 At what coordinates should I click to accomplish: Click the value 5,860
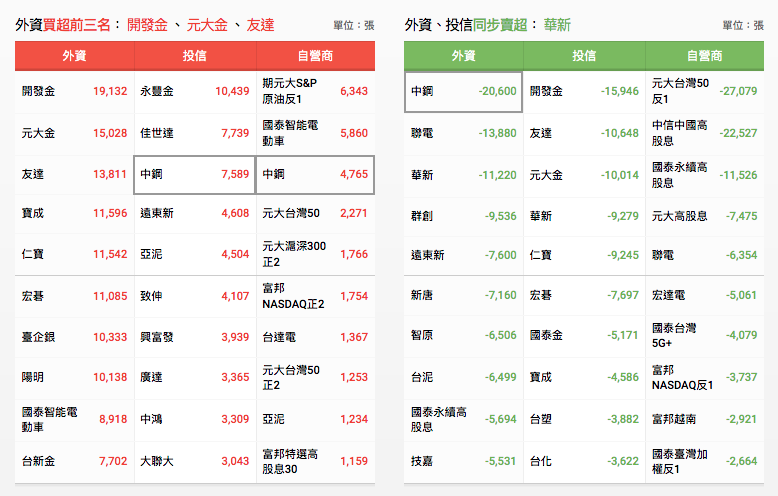point(354,133)
